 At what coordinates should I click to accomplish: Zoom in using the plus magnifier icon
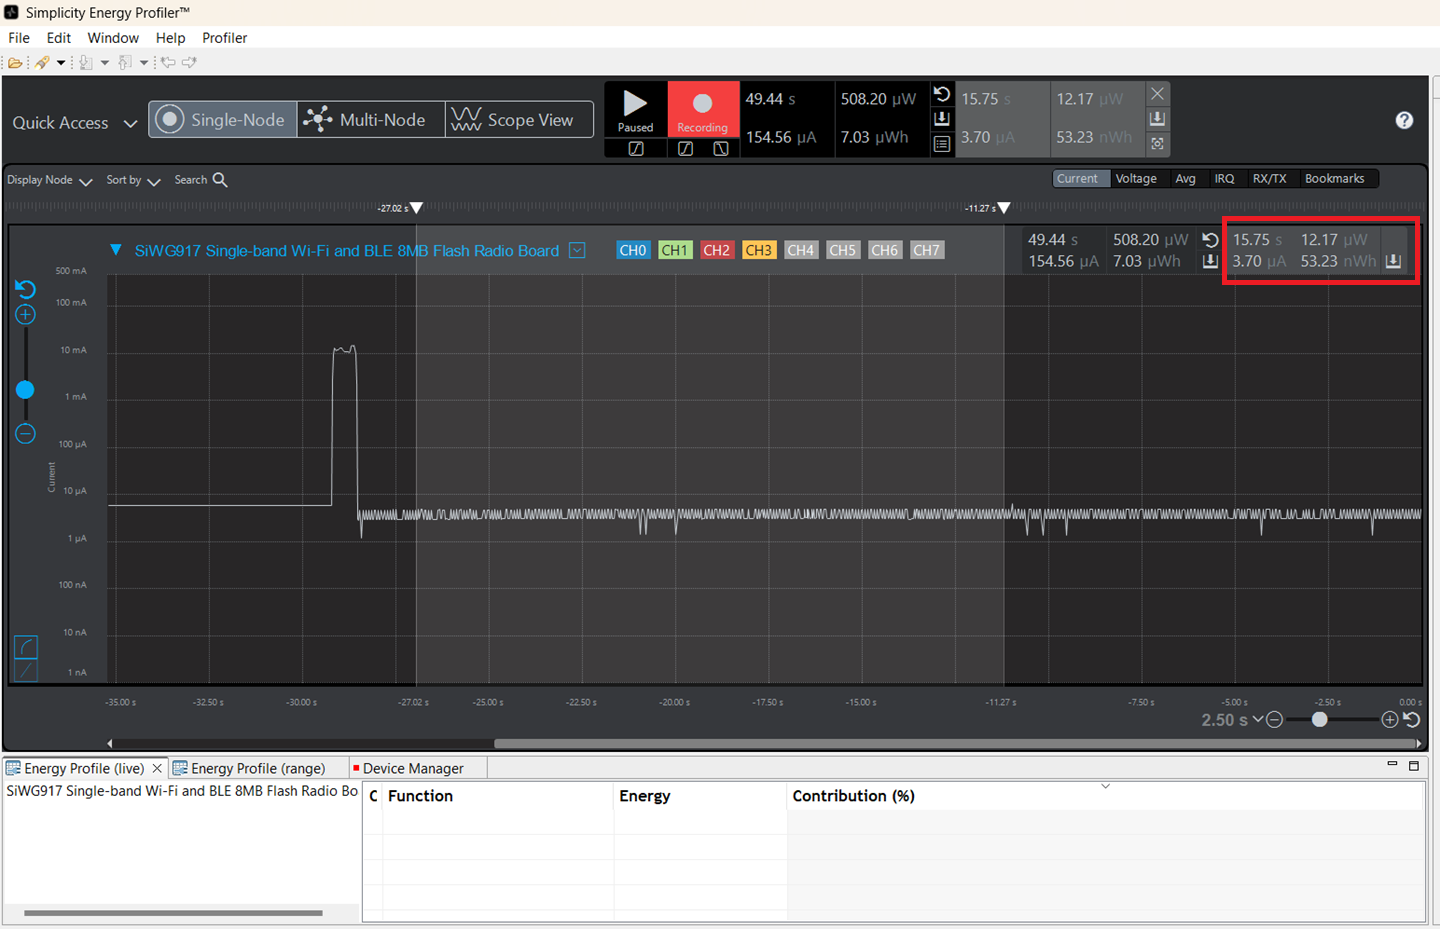tap(24, 314)
